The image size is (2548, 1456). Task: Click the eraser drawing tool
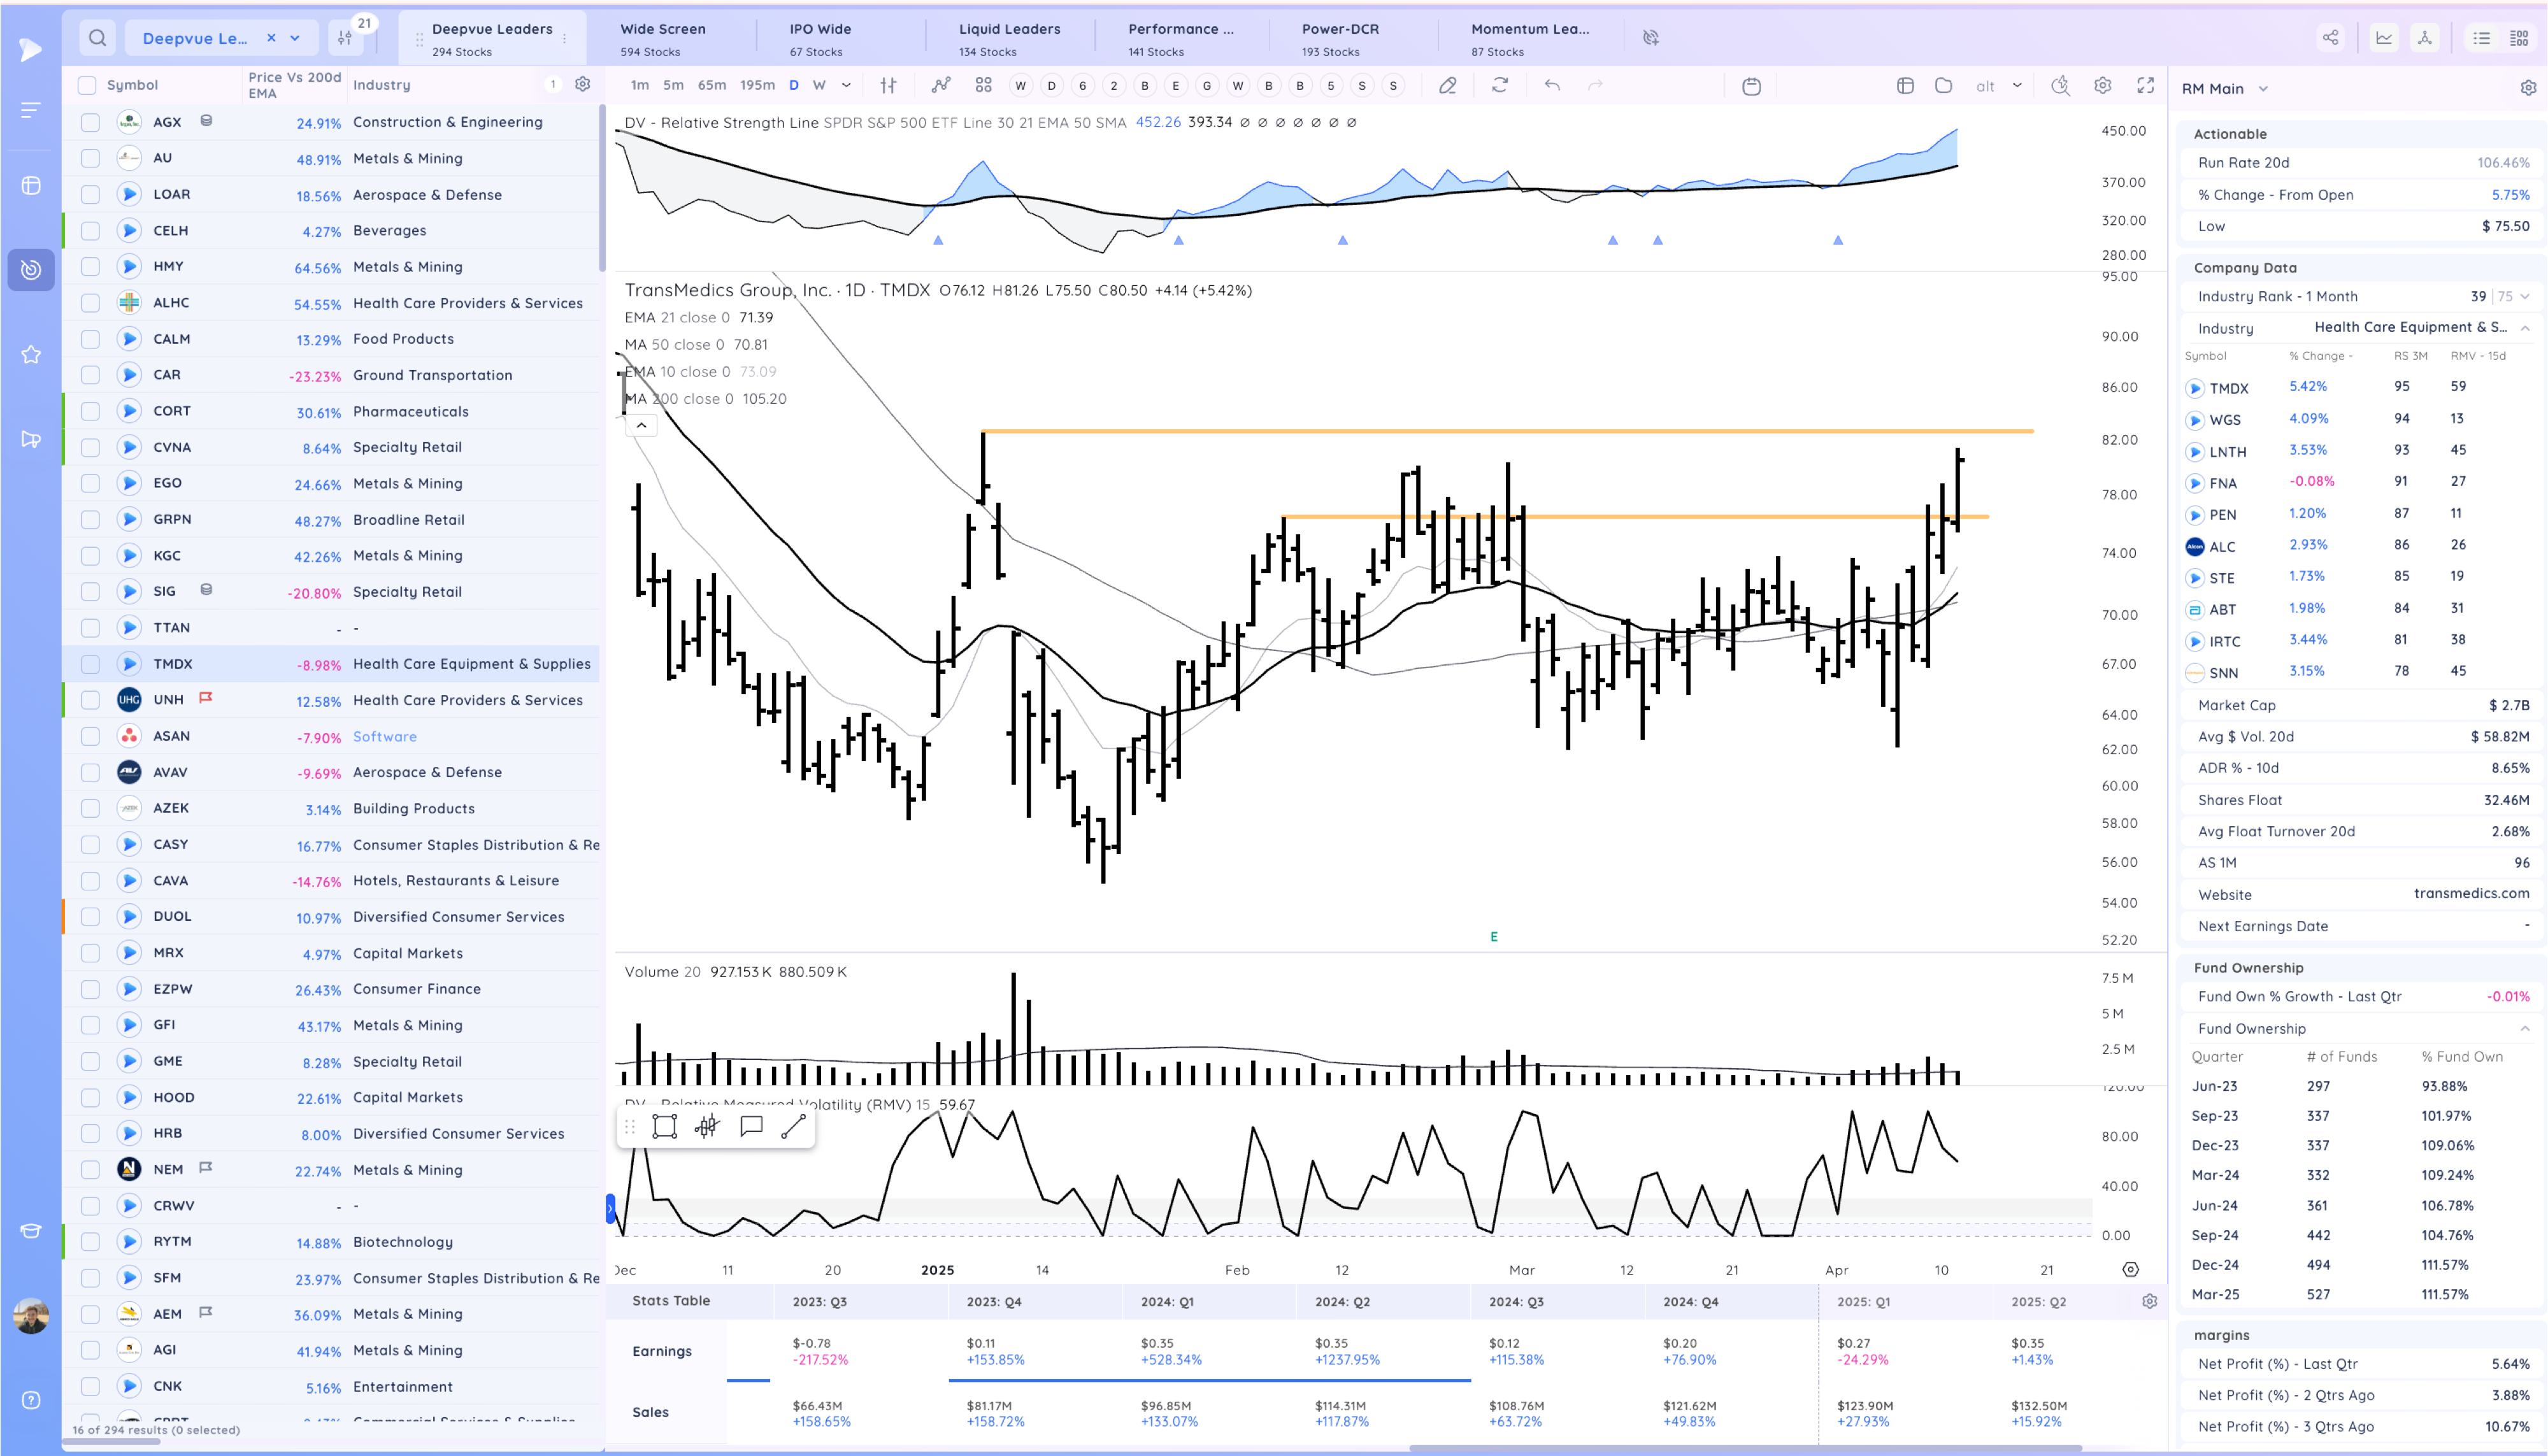click(1447, 85)
